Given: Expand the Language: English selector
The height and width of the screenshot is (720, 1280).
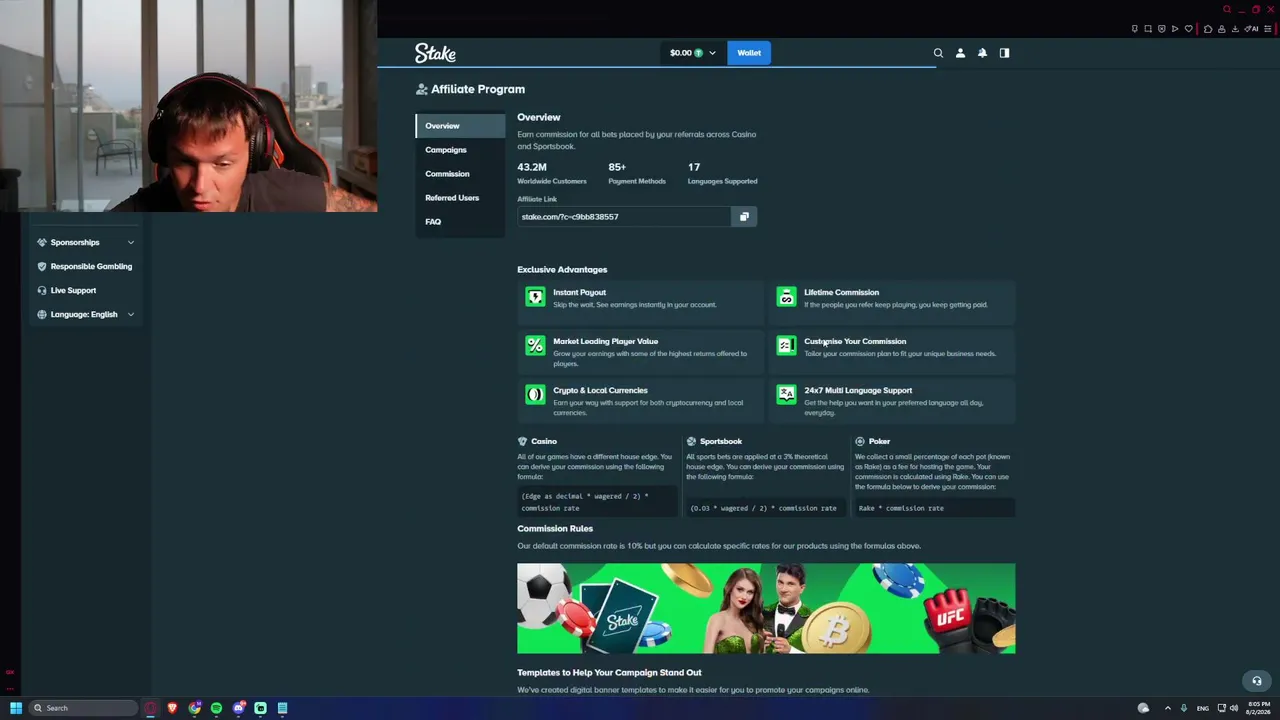Looking at the screenshot, I should click(85, 314).
